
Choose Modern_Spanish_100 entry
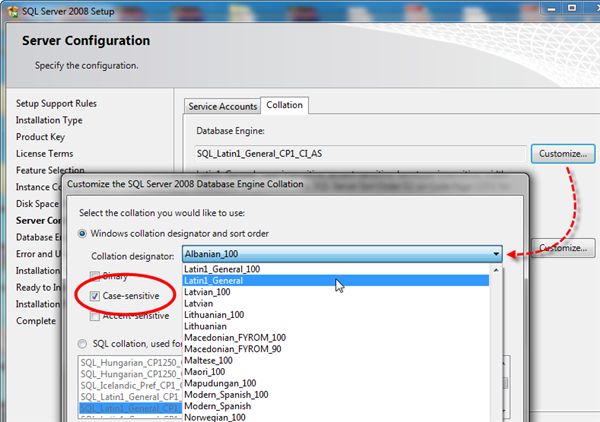pos(336,395)
